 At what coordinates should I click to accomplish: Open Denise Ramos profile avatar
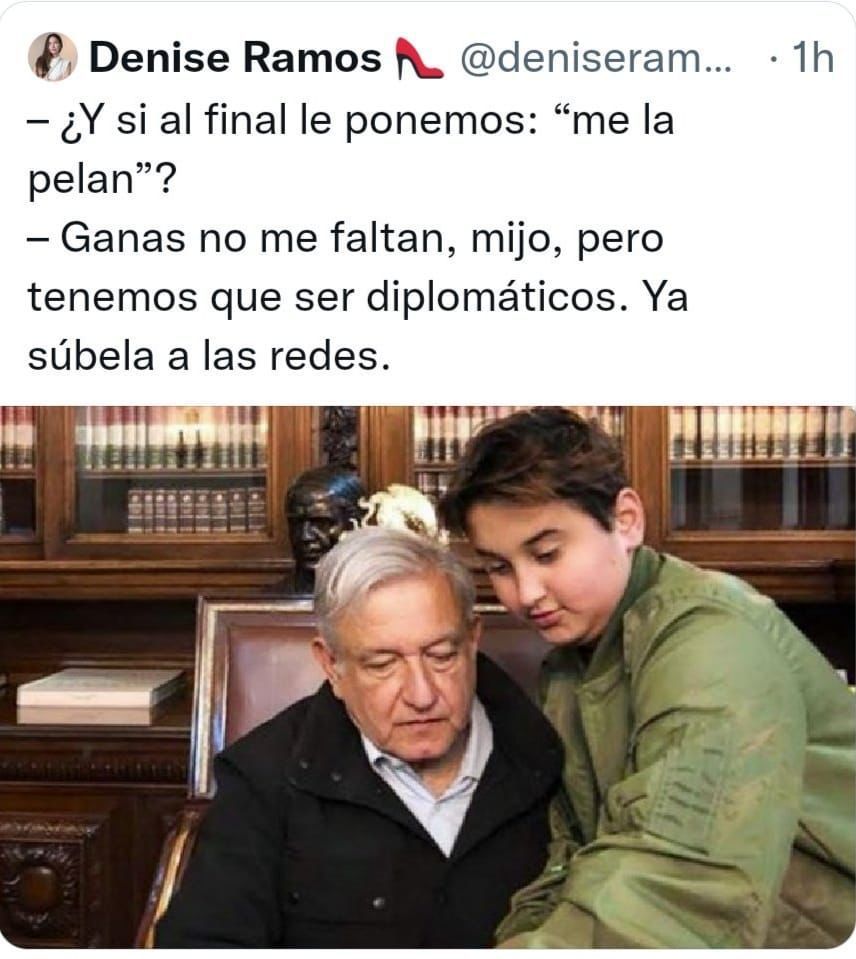[x=53, y=57]
